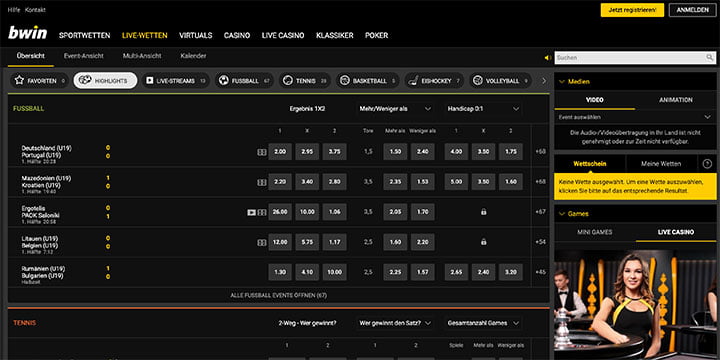Click locked handicap icon in Litauen row

click(483, 242)
